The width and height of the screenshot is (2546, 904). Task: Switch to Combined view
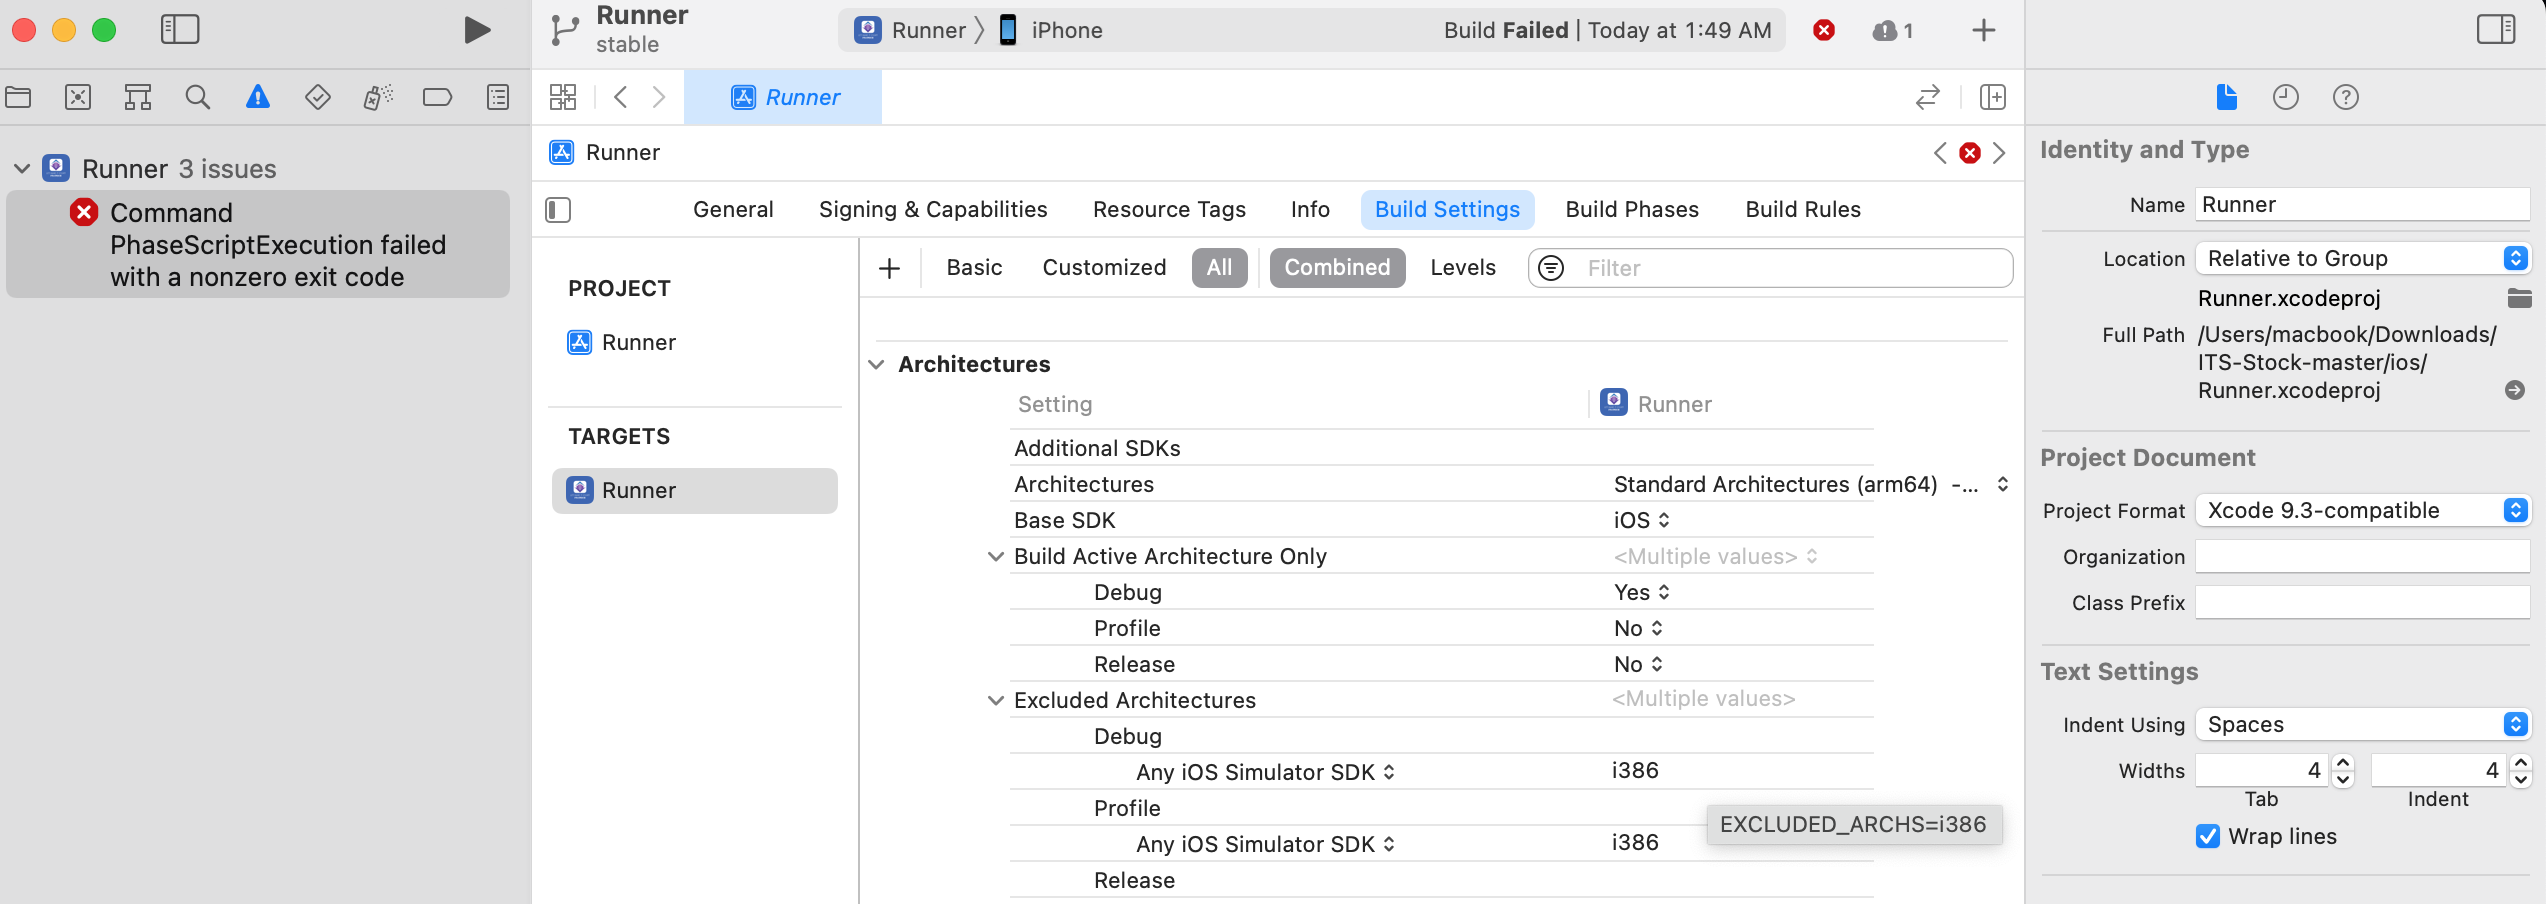click(x=1337, y=268)
